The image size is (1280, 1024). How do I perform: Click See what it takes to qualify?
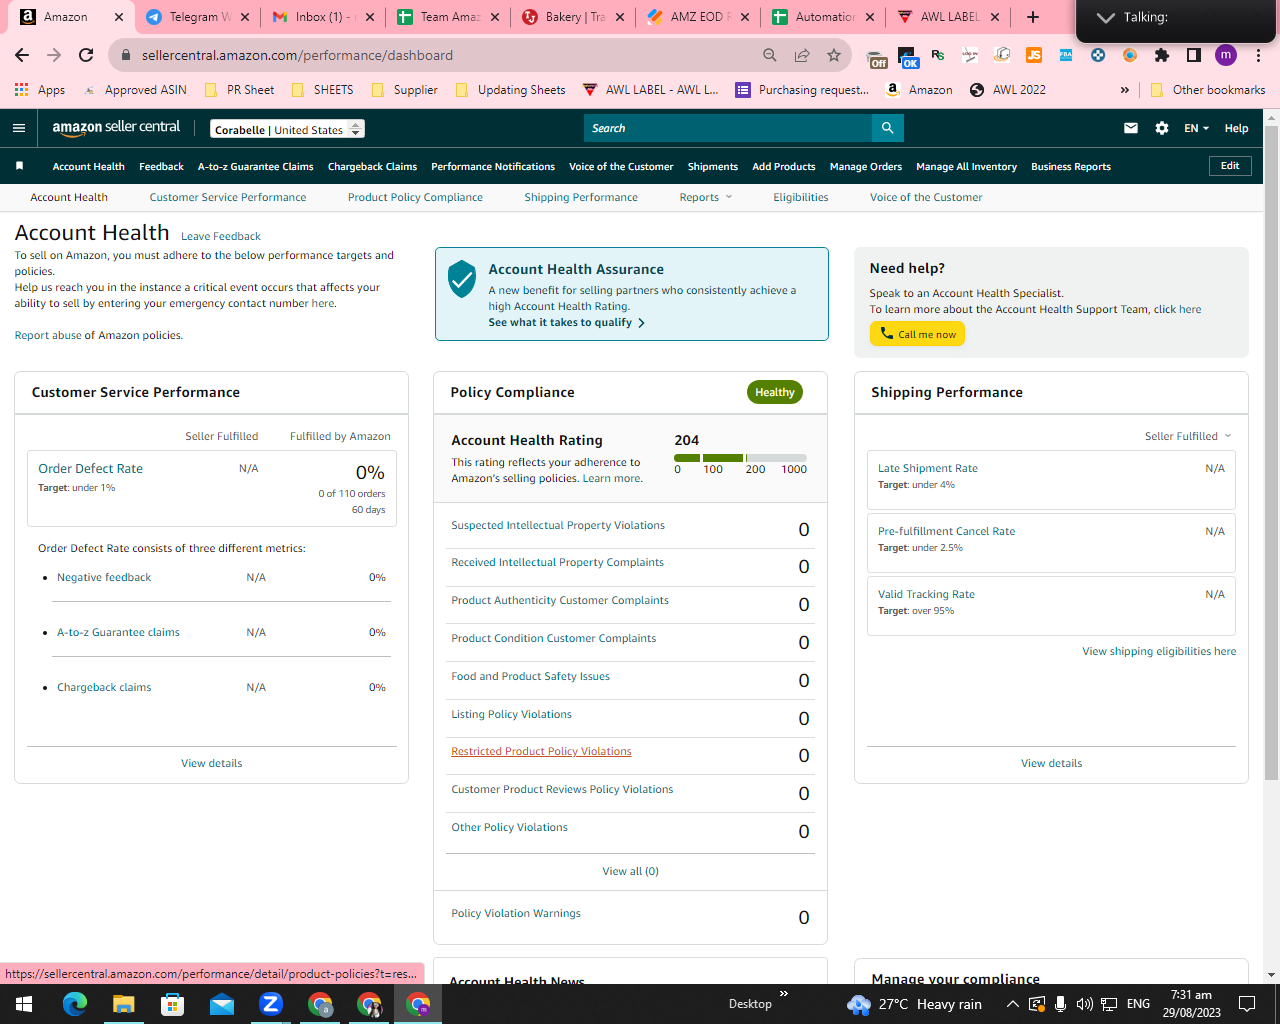tap(566, 322)
